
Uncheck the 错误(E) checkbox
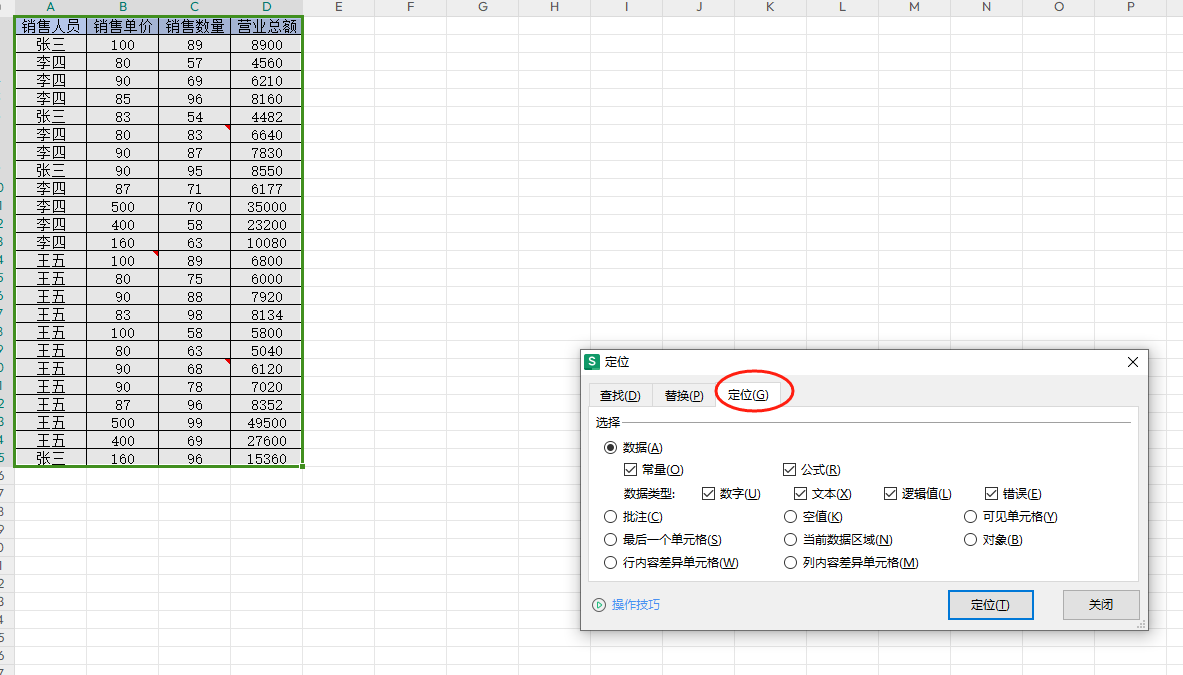point(991,493)
